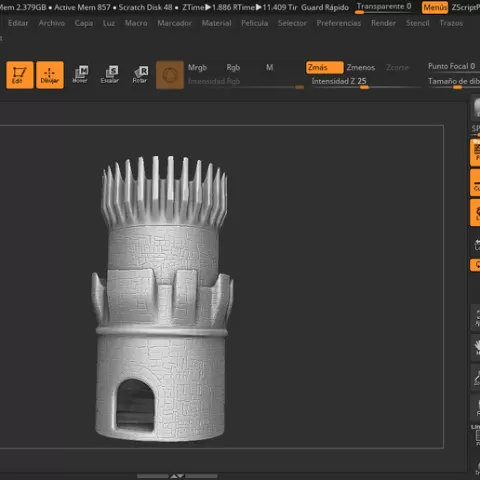Enable the Mrgb color mode
The width and height of the screenshot is (480, 480).
coord(197,67)
